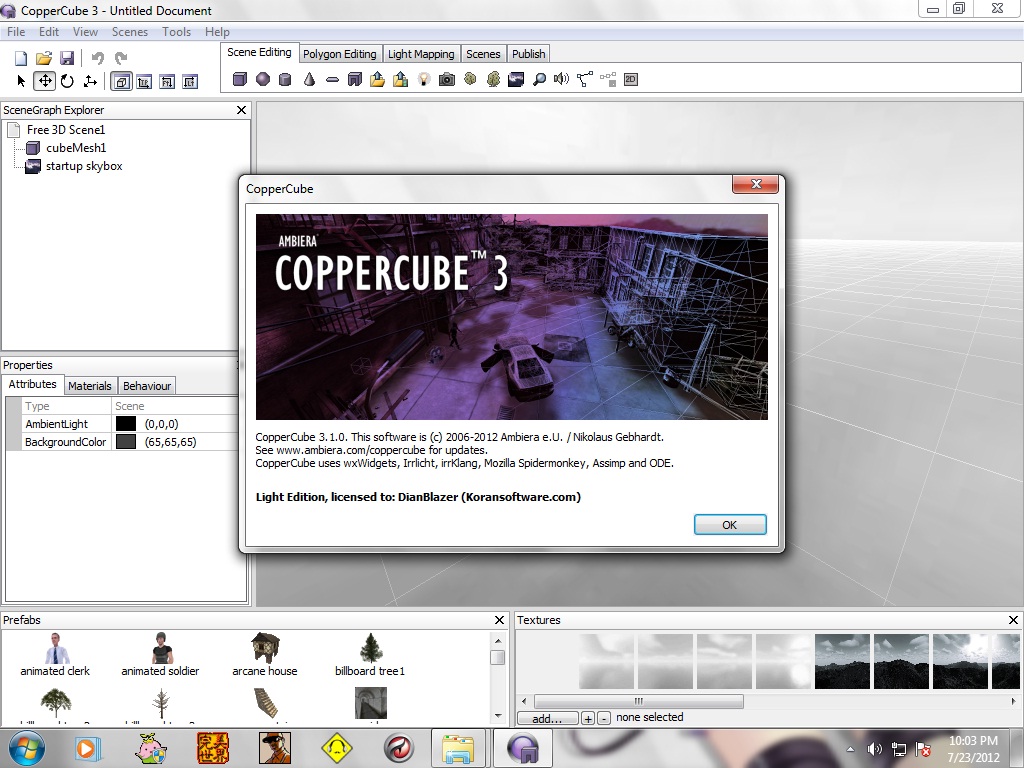
Task: Open the Scenes toolbar tab
Action: pyautogui.click(x=483, y=54)
